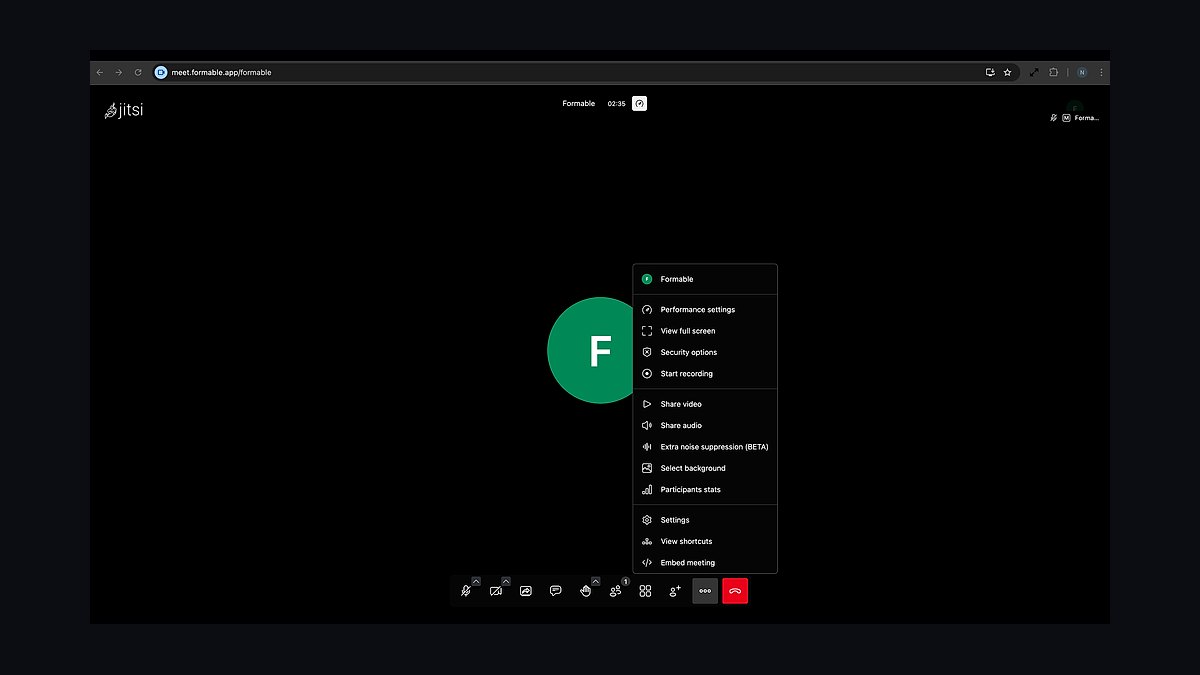
Task: Start screen sharing from toolbar
Action: [x=526, y=591]
